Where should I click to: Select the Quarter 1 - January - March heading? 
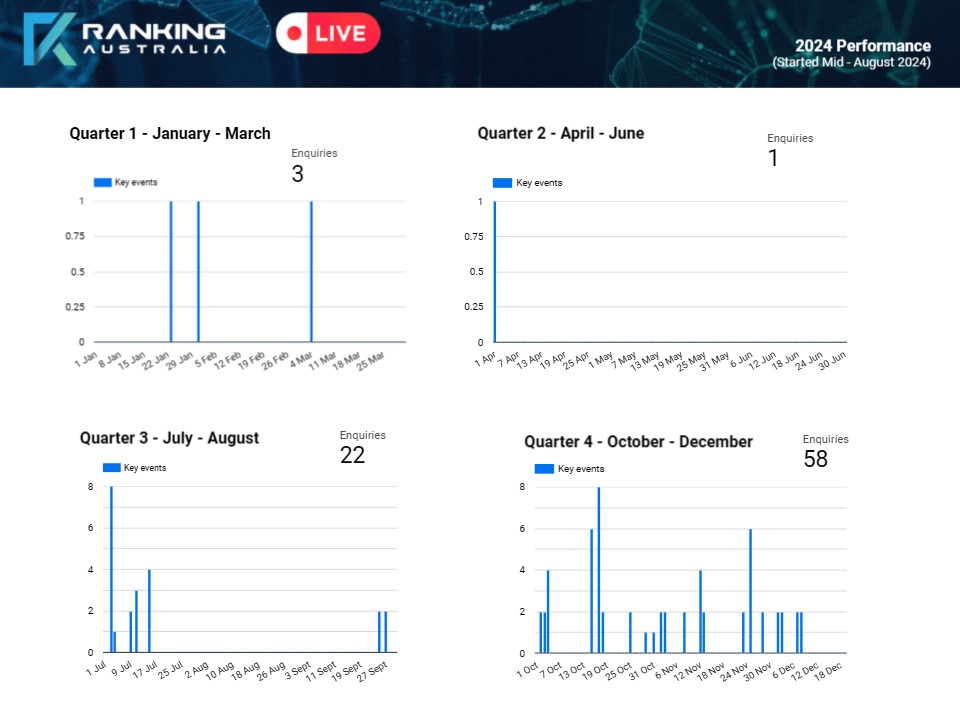(x=169, y=133)
